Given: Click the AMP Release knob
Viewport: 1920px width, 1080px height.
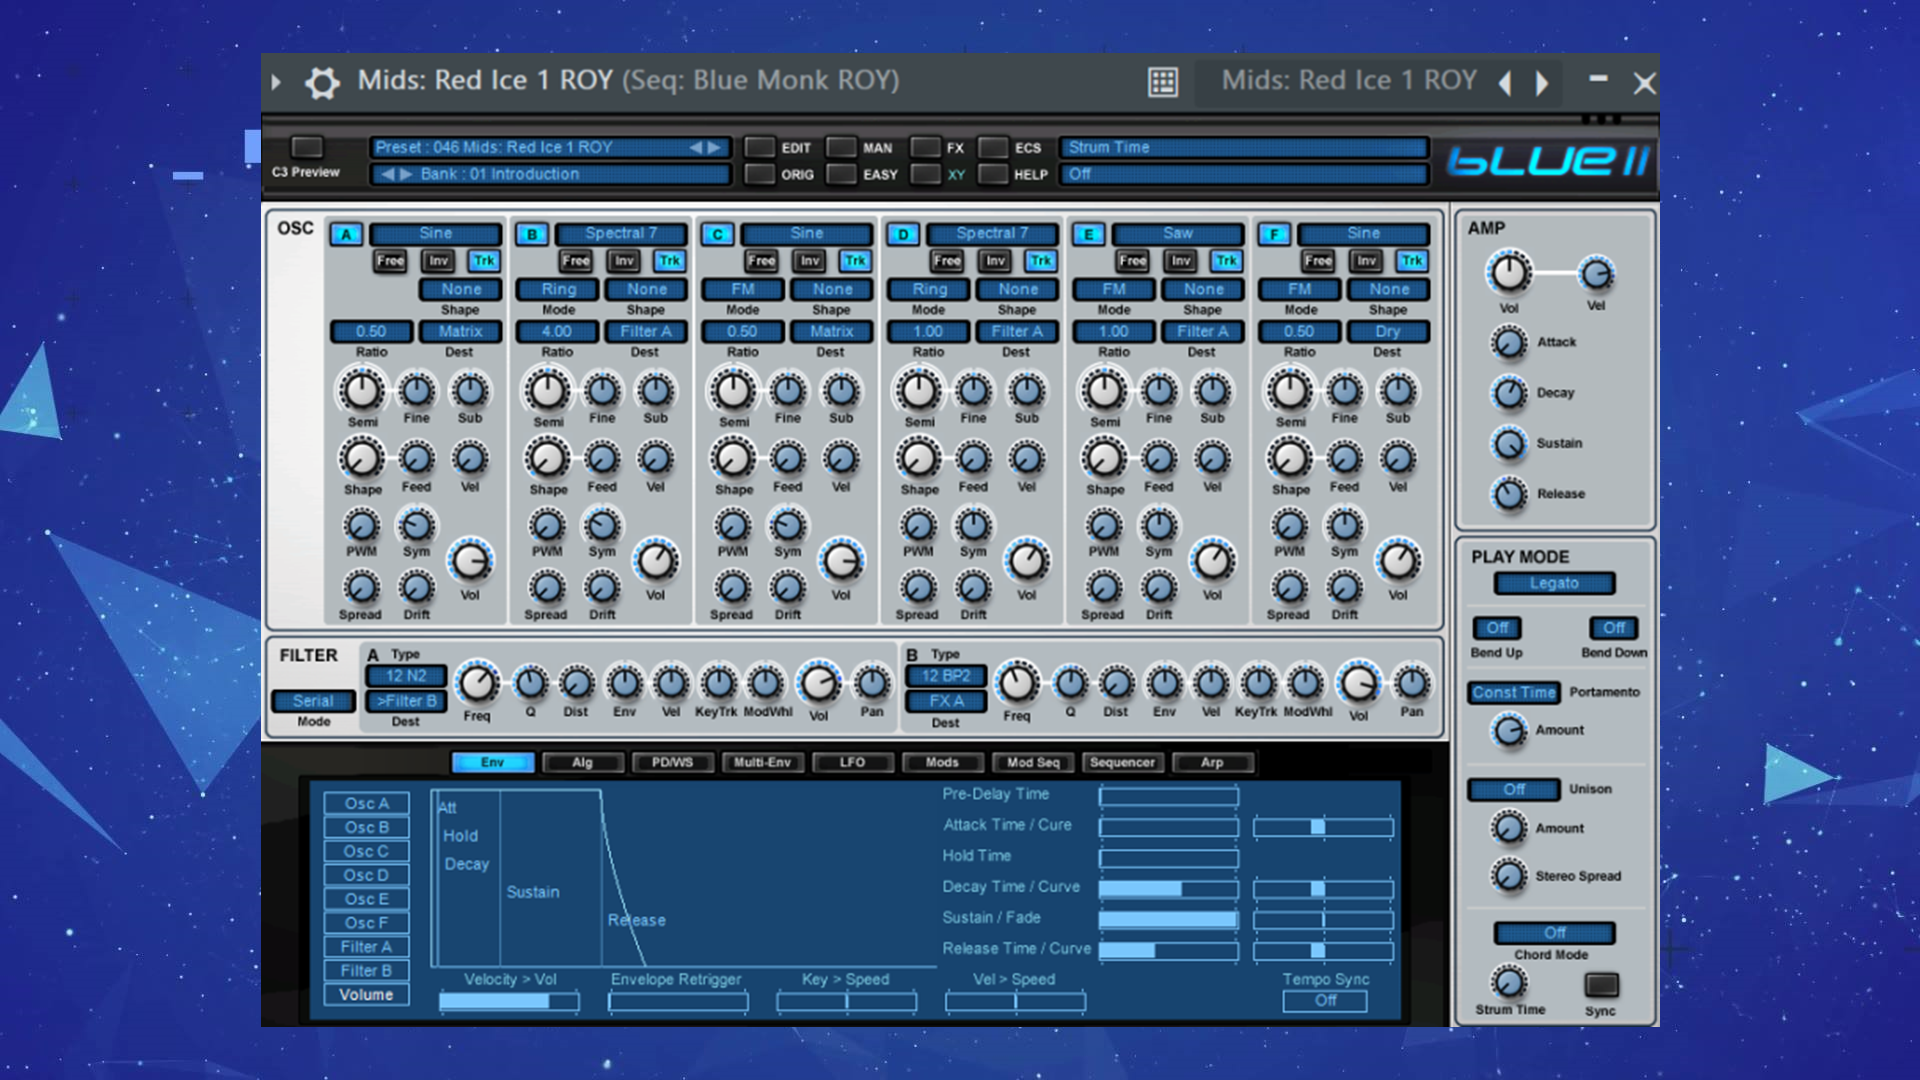Looking at the screenshot, I should [x=1509, y=494].
